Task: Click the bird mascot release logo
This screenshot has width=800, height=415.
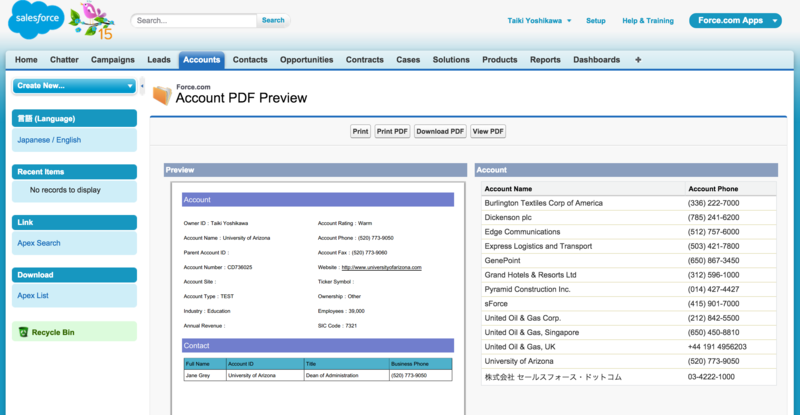Action: [92, 20]
